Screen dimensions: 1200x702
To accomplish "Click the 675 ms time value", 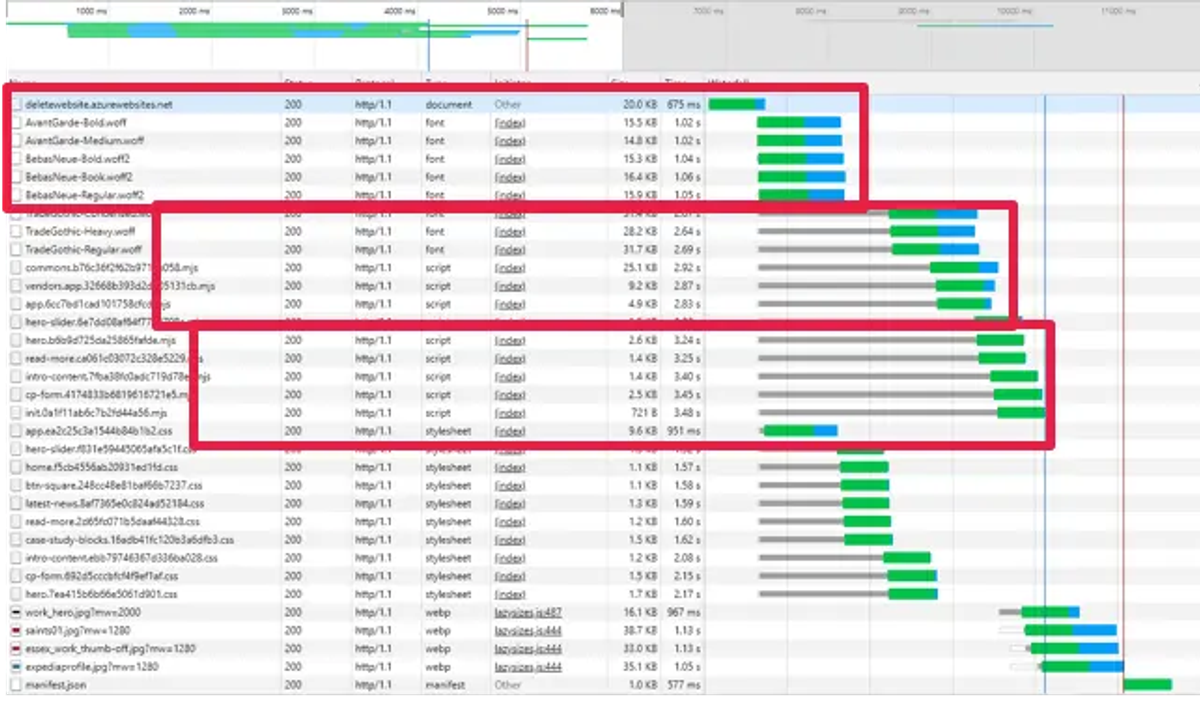I will click(683, 104).
